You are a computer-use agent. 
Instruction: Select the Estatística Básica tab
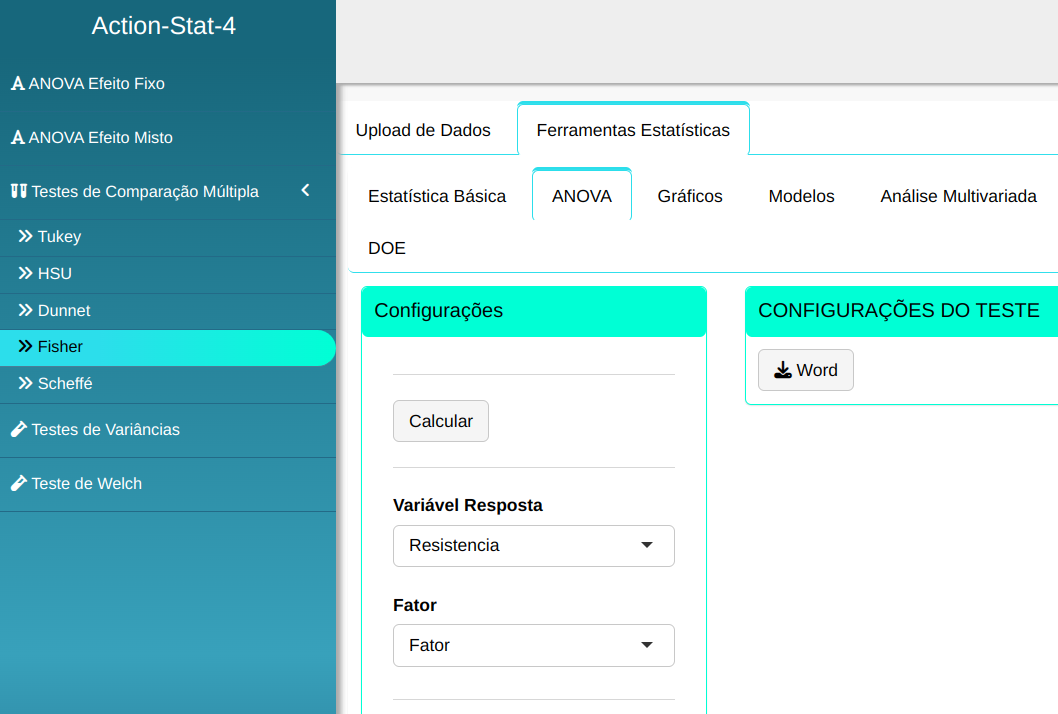(x=437, y=197)
